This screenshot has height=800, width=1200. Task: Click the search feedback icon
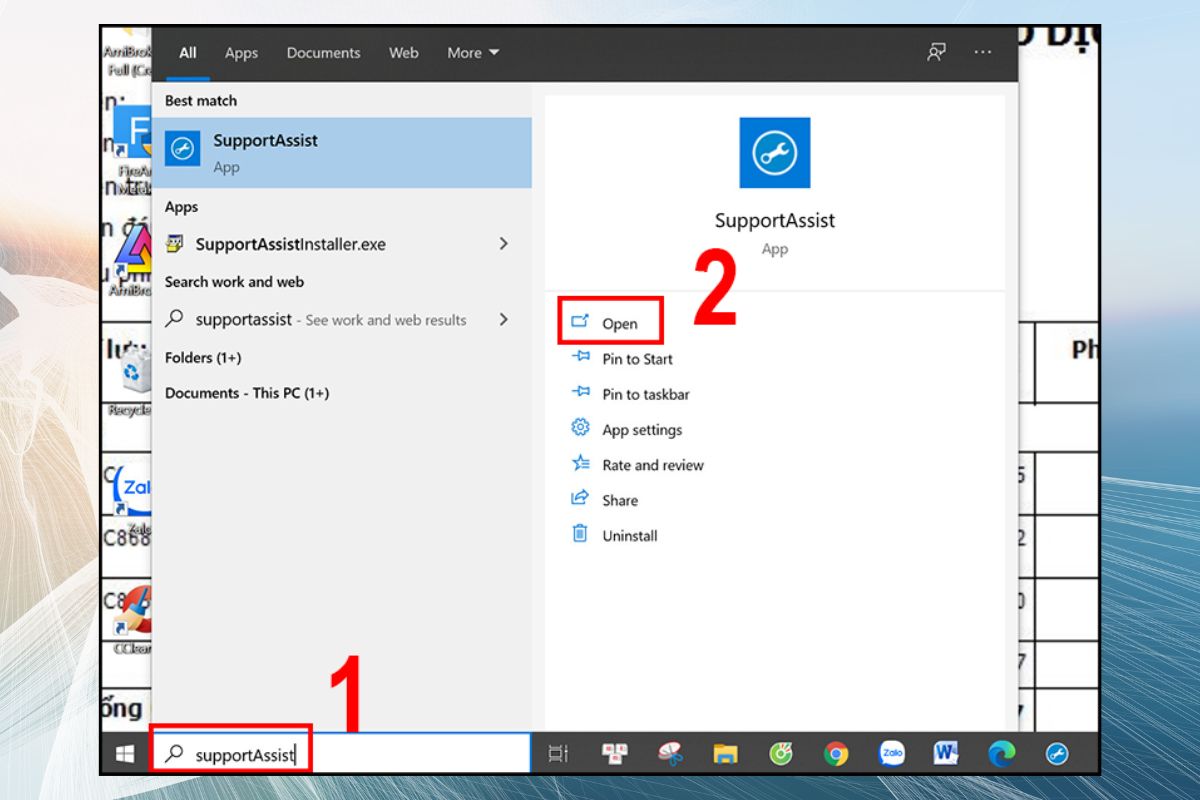coord(936,53)
